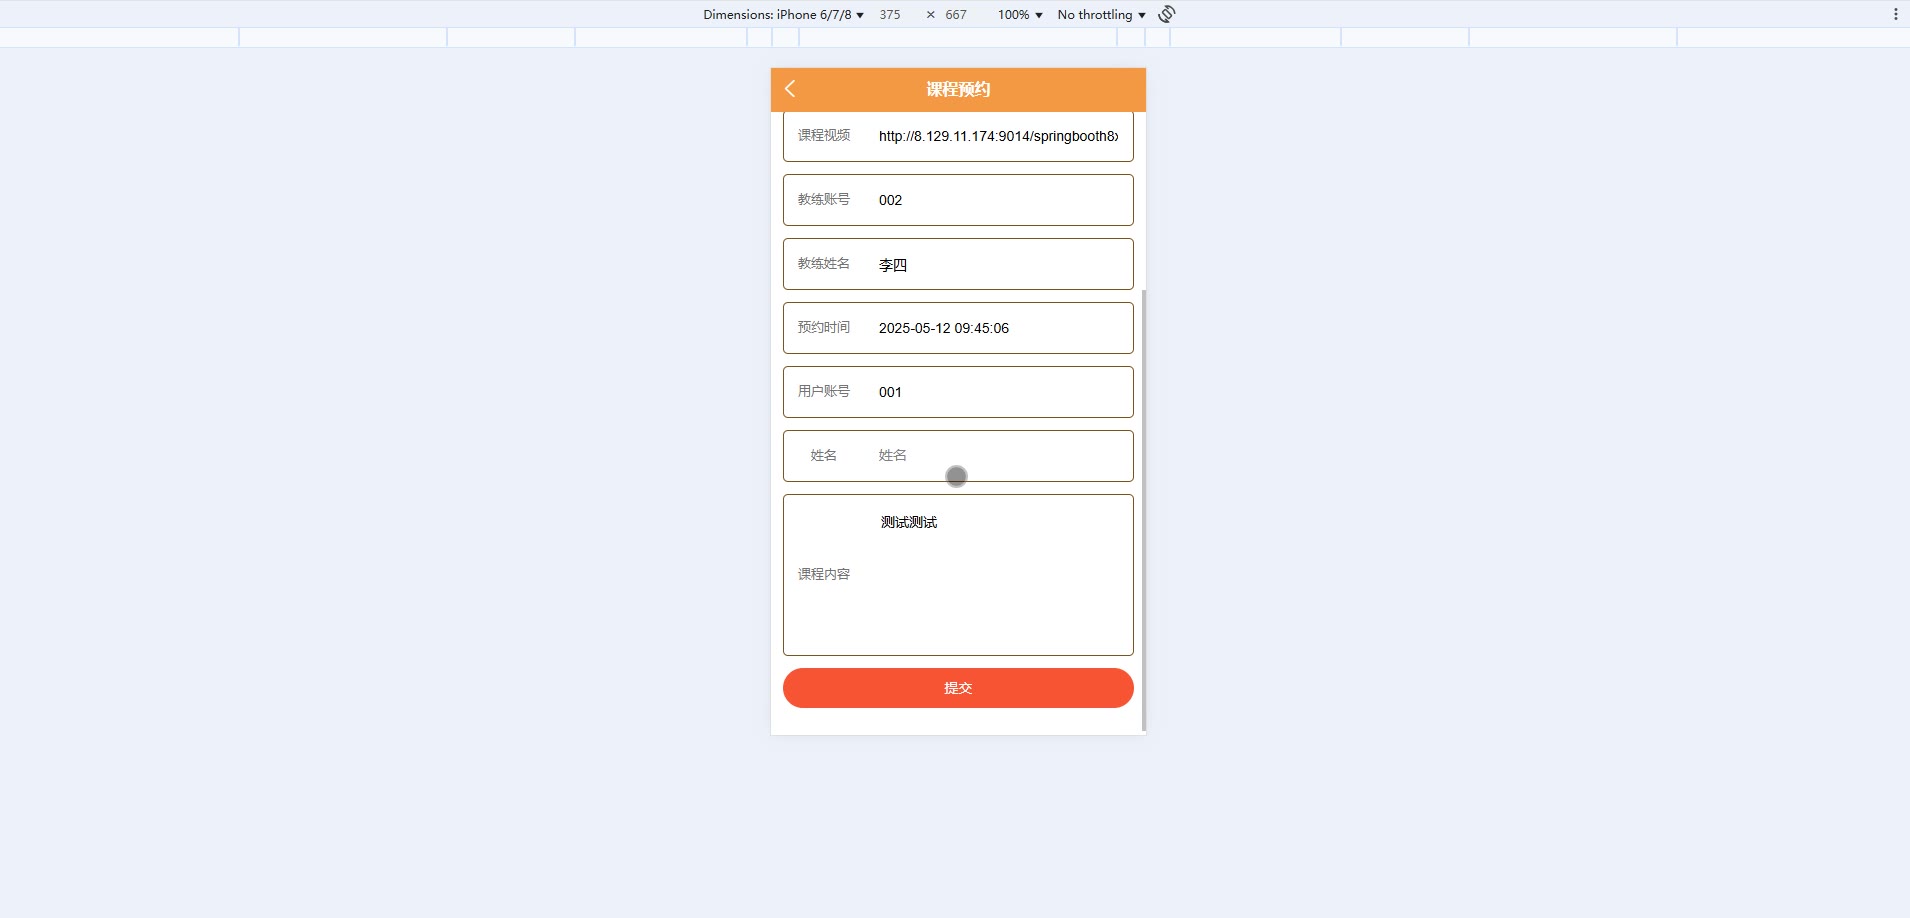Click the 课程视频 label
This screenshot has height=918, width=1910.
(x=824, y=135)
